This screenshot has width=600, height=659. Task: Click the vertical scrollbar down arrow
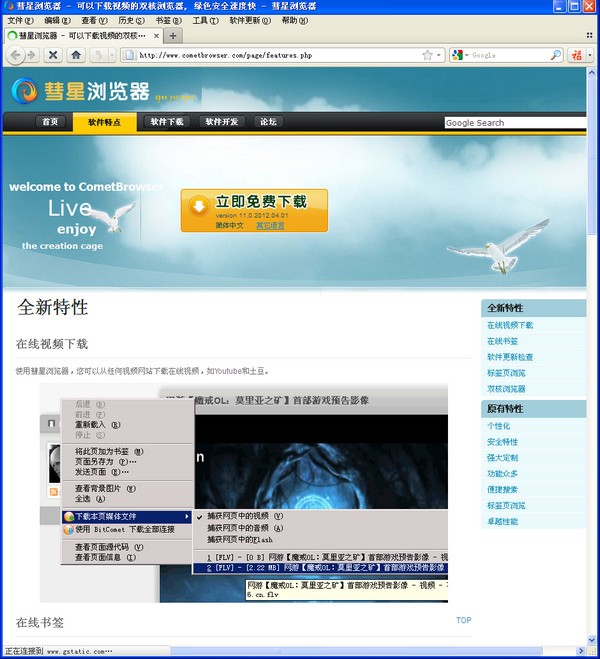click(x=592, y=641)
